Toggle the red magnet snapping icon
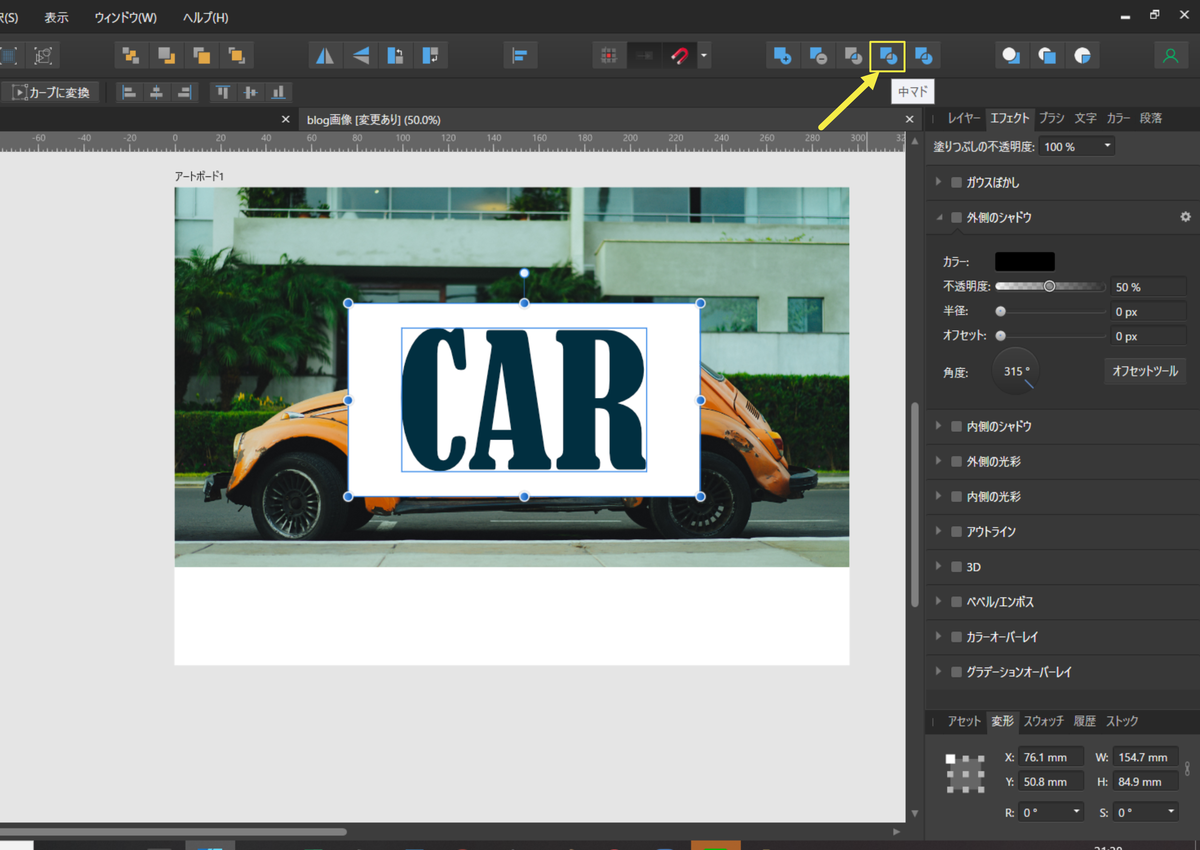Image resolution: width=1200 pixels, height=850 pixels. [x=679, y=56]
